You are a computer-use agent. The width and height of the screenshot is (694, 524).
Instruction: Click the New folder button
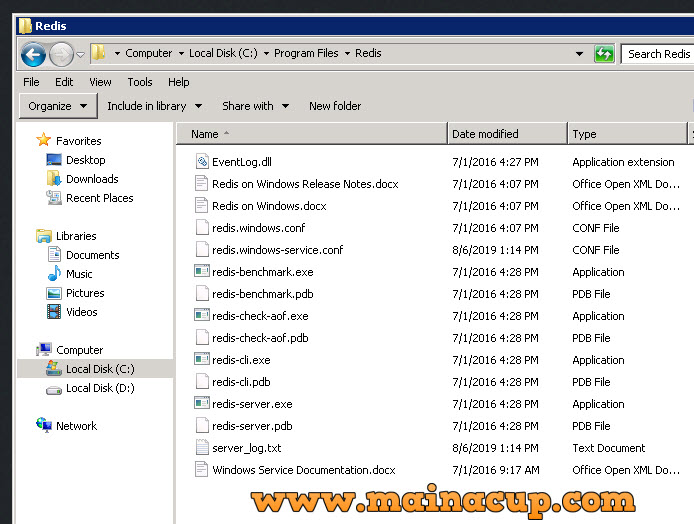[335, 106]
